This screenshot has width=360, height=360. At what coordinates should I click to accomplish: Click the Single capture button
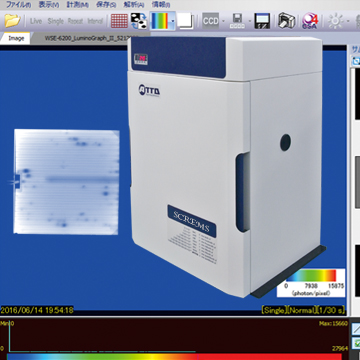click(x=55, y=21)
